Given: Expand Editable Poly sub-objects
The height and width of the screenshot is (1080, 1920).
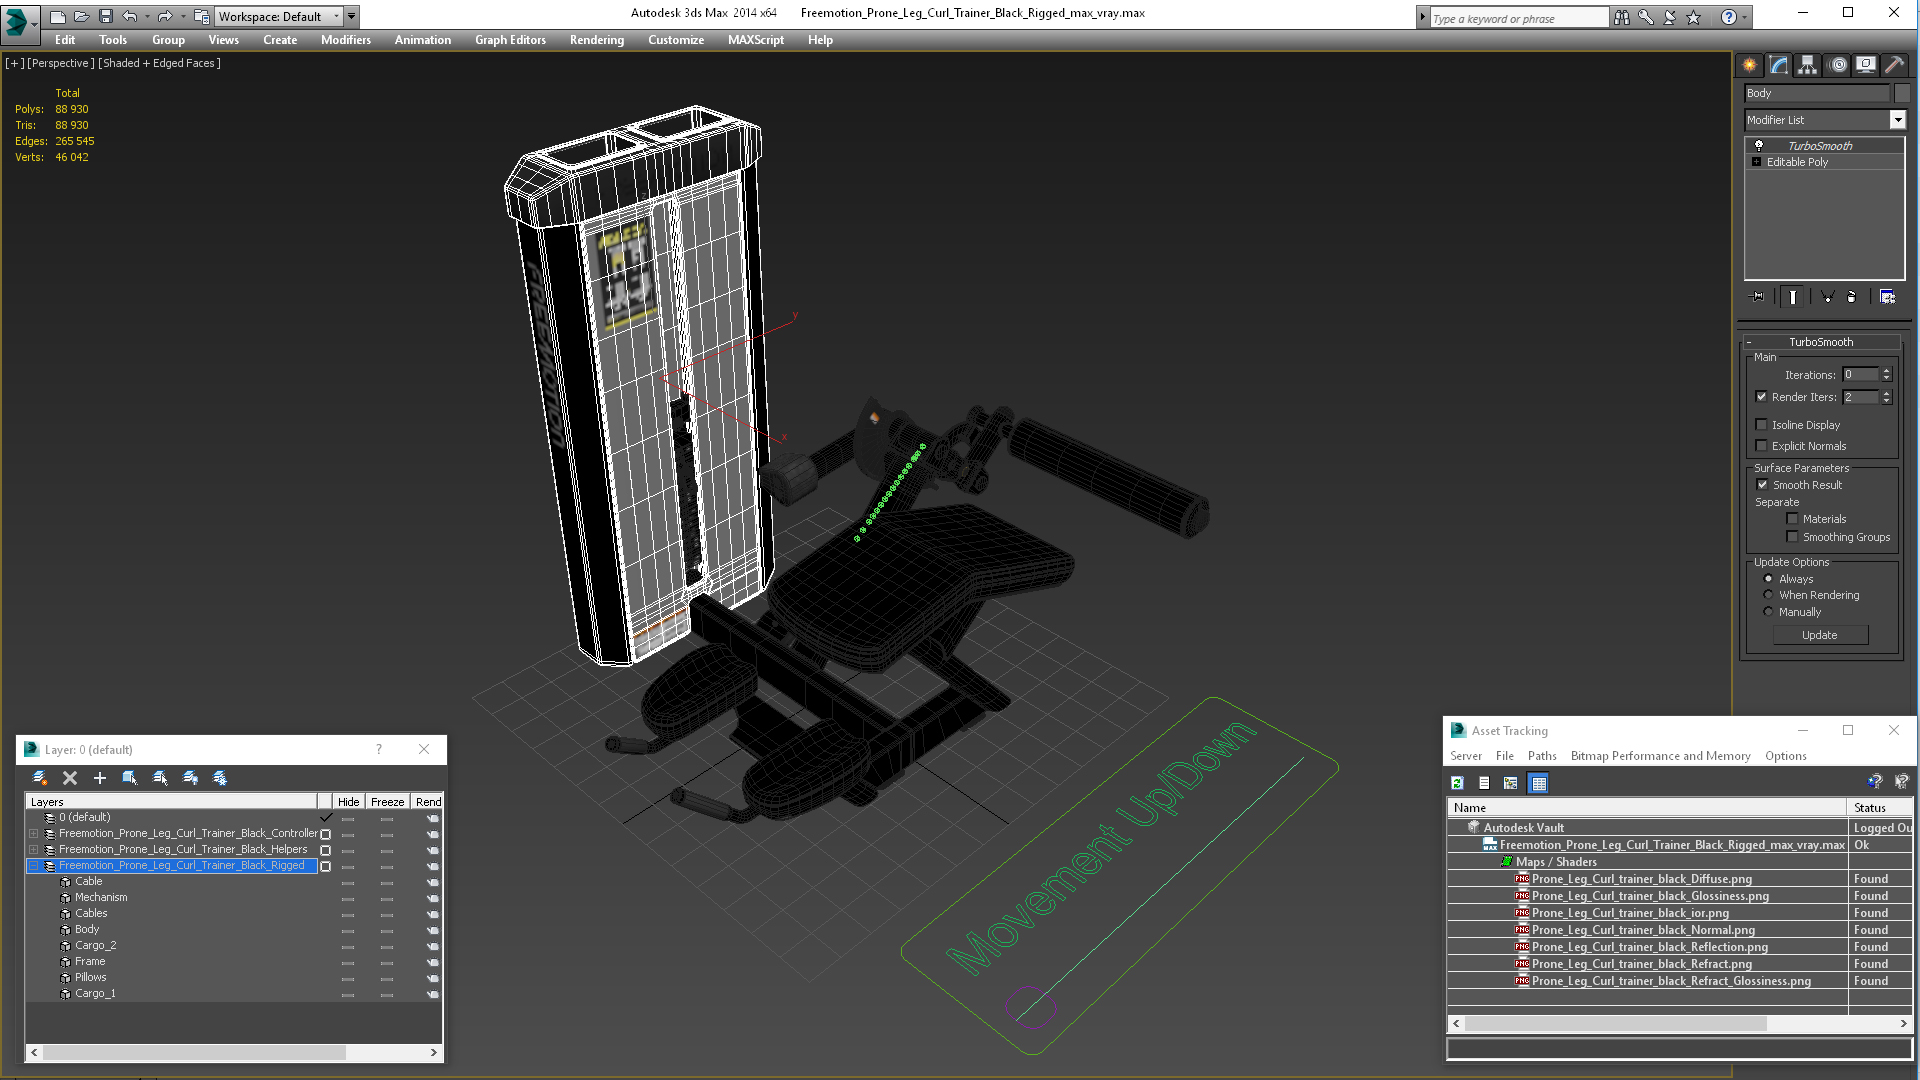Looking at the screenshot, I should tap(1756, 162).
